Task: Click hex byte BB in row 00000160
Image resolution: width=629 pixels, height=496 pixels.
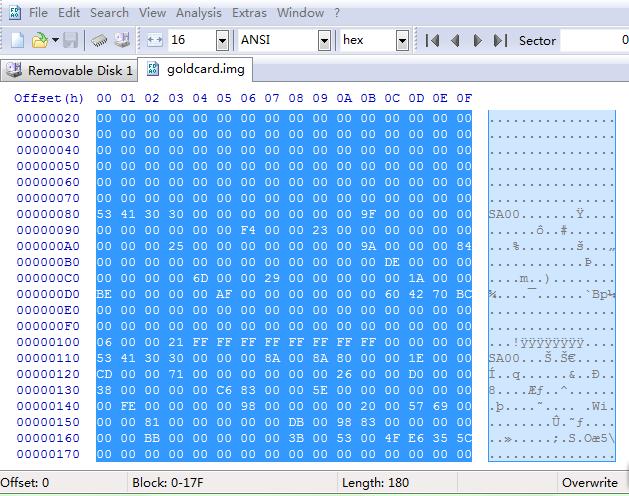Action: [152, 439]
